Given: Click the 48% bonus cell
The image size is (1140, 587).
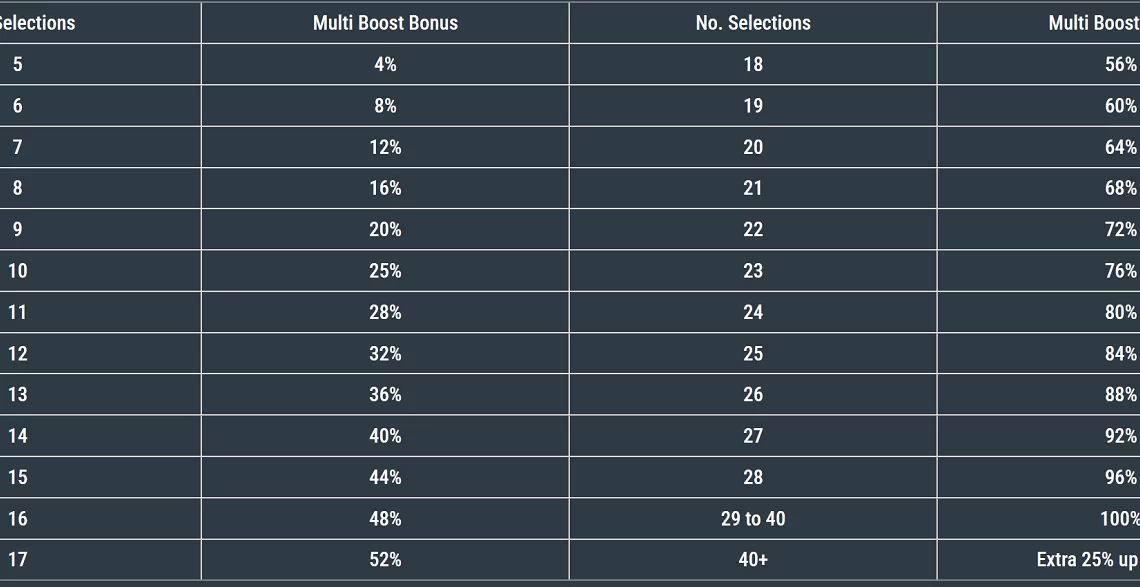Looking at the screenshot, I should click(x=385, y=519).
